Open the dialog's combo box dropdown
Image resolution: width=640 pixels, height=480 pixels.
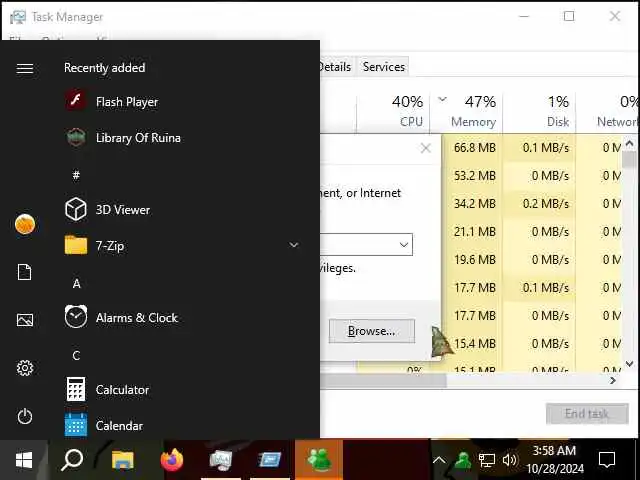click(x=404, y=244)
